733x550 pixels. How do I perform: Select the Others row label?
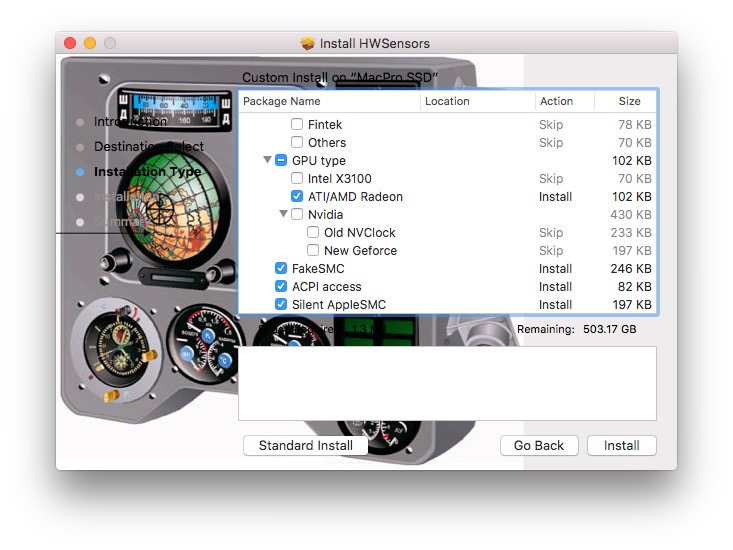point(327,143)
